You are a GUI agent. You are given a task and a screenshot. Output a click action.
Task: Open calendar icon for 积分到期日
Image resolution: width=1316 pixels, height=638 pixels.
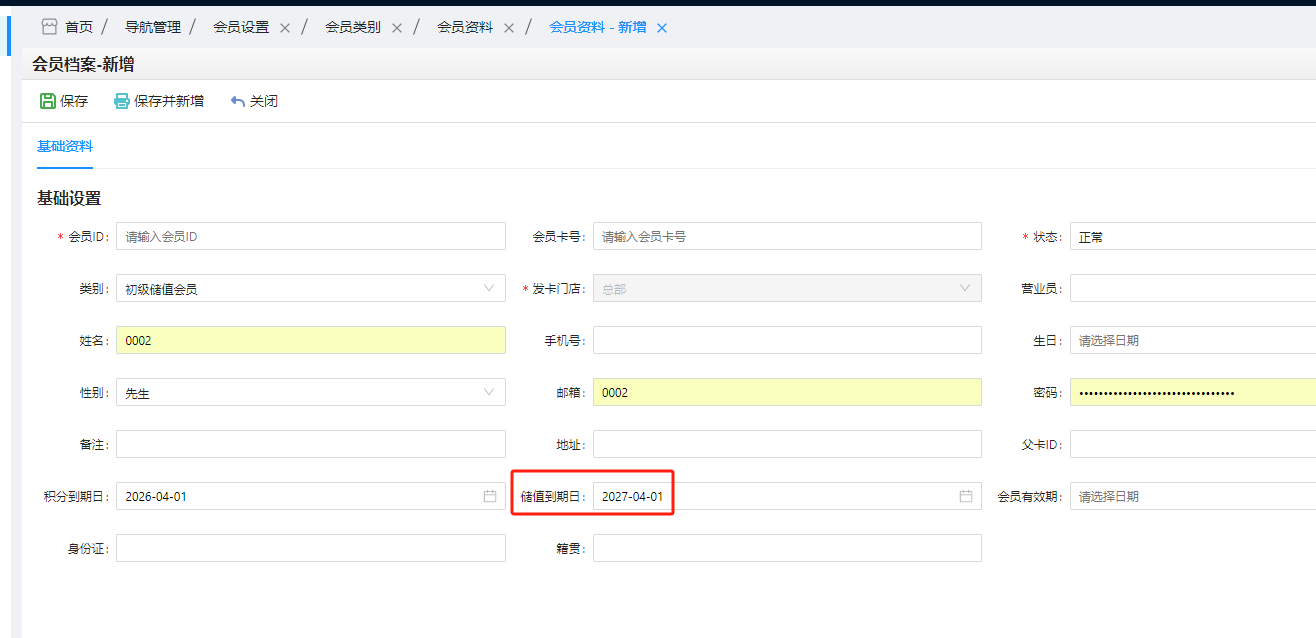pyautogui.click(x=490, y=496)
